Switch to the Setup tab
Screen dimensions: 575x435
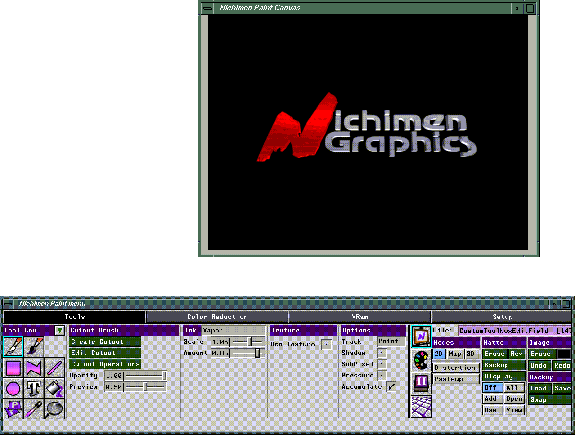tap(501, 317)
